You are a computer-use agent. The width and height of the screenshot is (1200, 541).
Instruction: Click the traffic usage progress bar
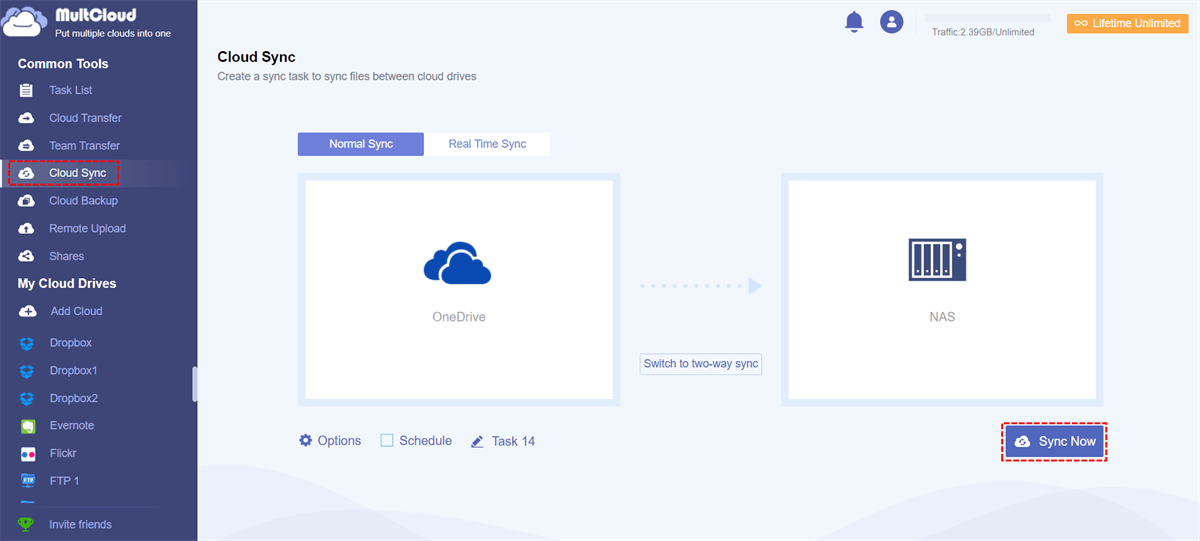987,18
